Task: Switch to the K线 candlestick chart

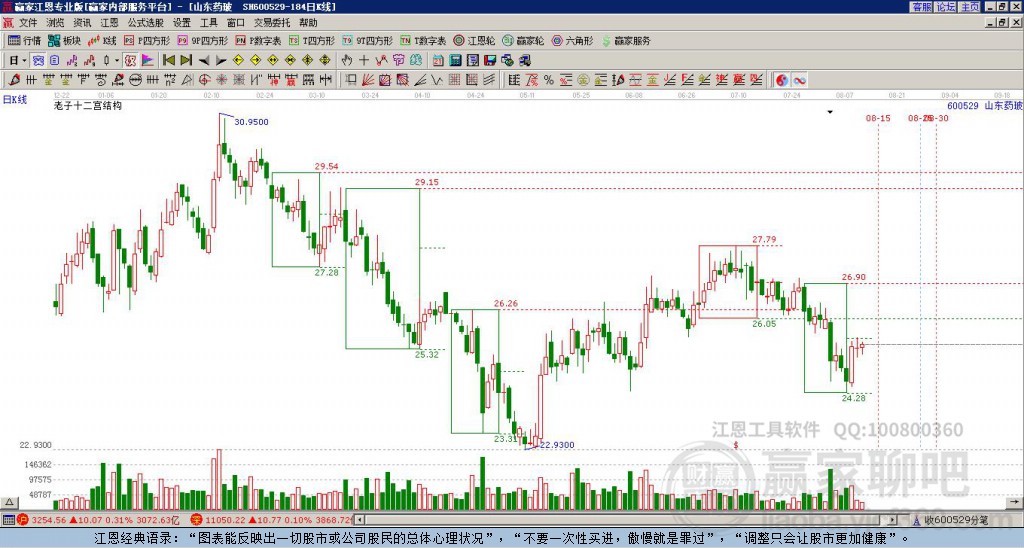Action: [103, 40]
